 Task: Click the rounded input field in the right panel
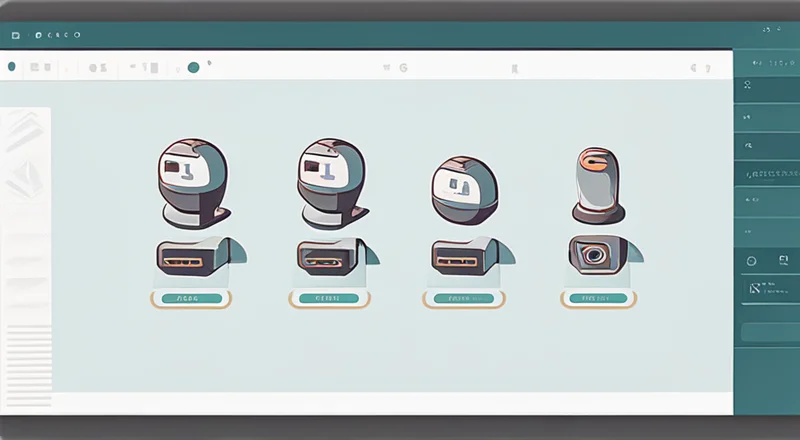(x=770, y=332)
